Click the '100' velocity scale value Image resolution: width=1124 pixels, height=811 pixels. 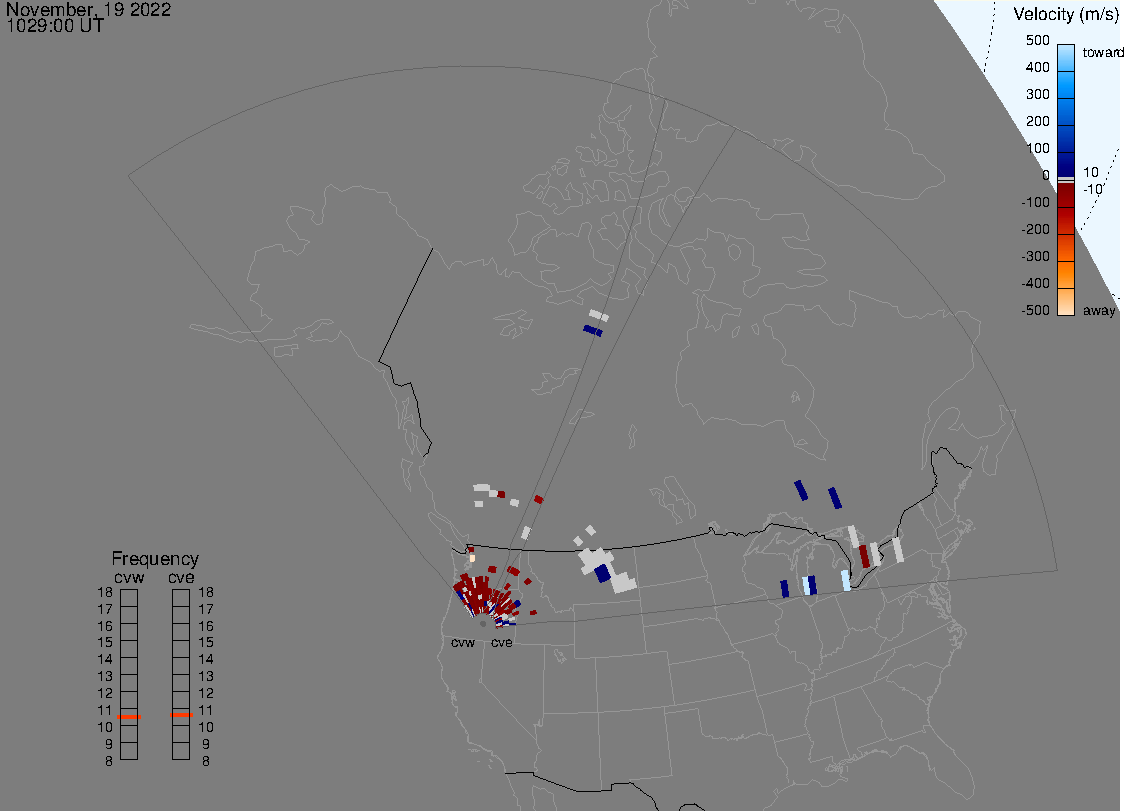pyautogui.click(x=1037, y=148)
